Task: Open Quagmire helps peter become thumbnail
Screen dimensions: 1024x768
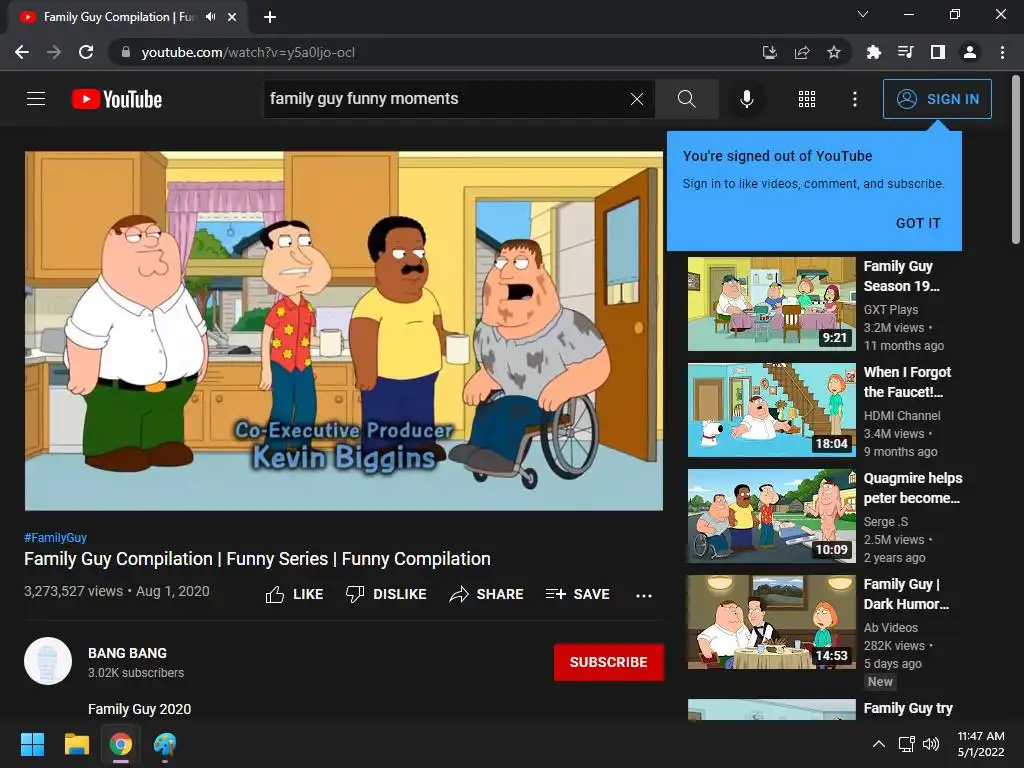Action: [x=771, y=516]
